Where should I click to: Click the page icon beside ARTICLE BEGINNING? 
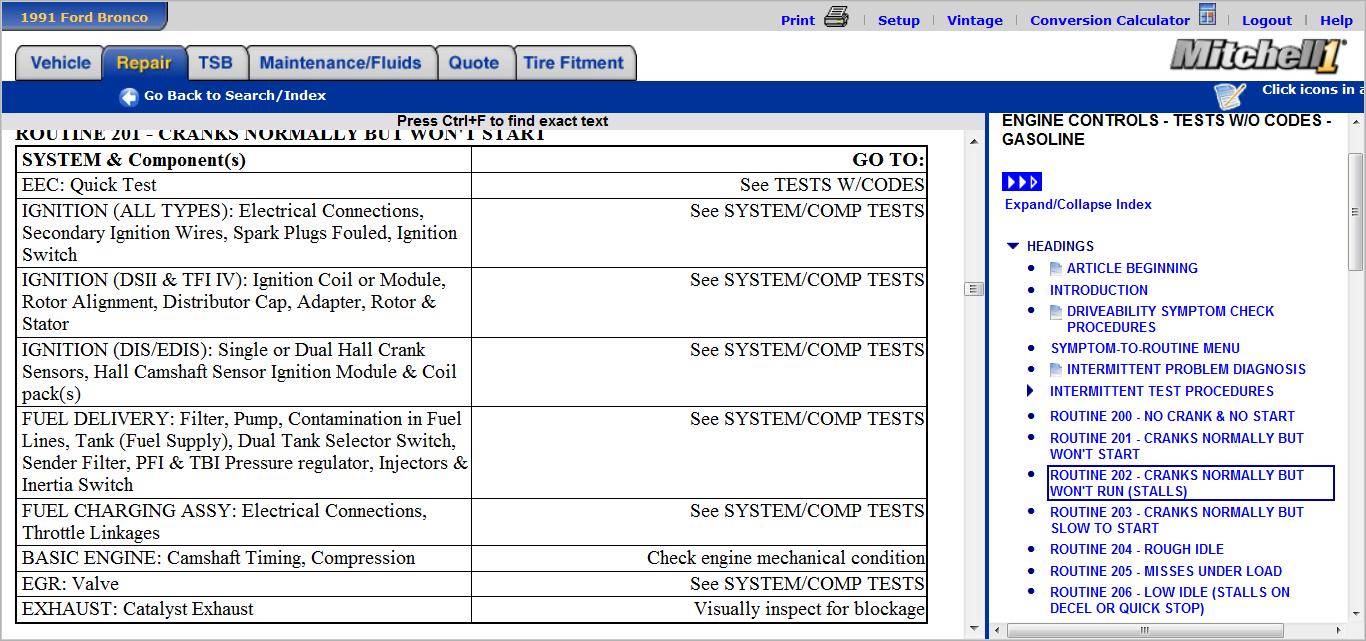click(1056, 269)
